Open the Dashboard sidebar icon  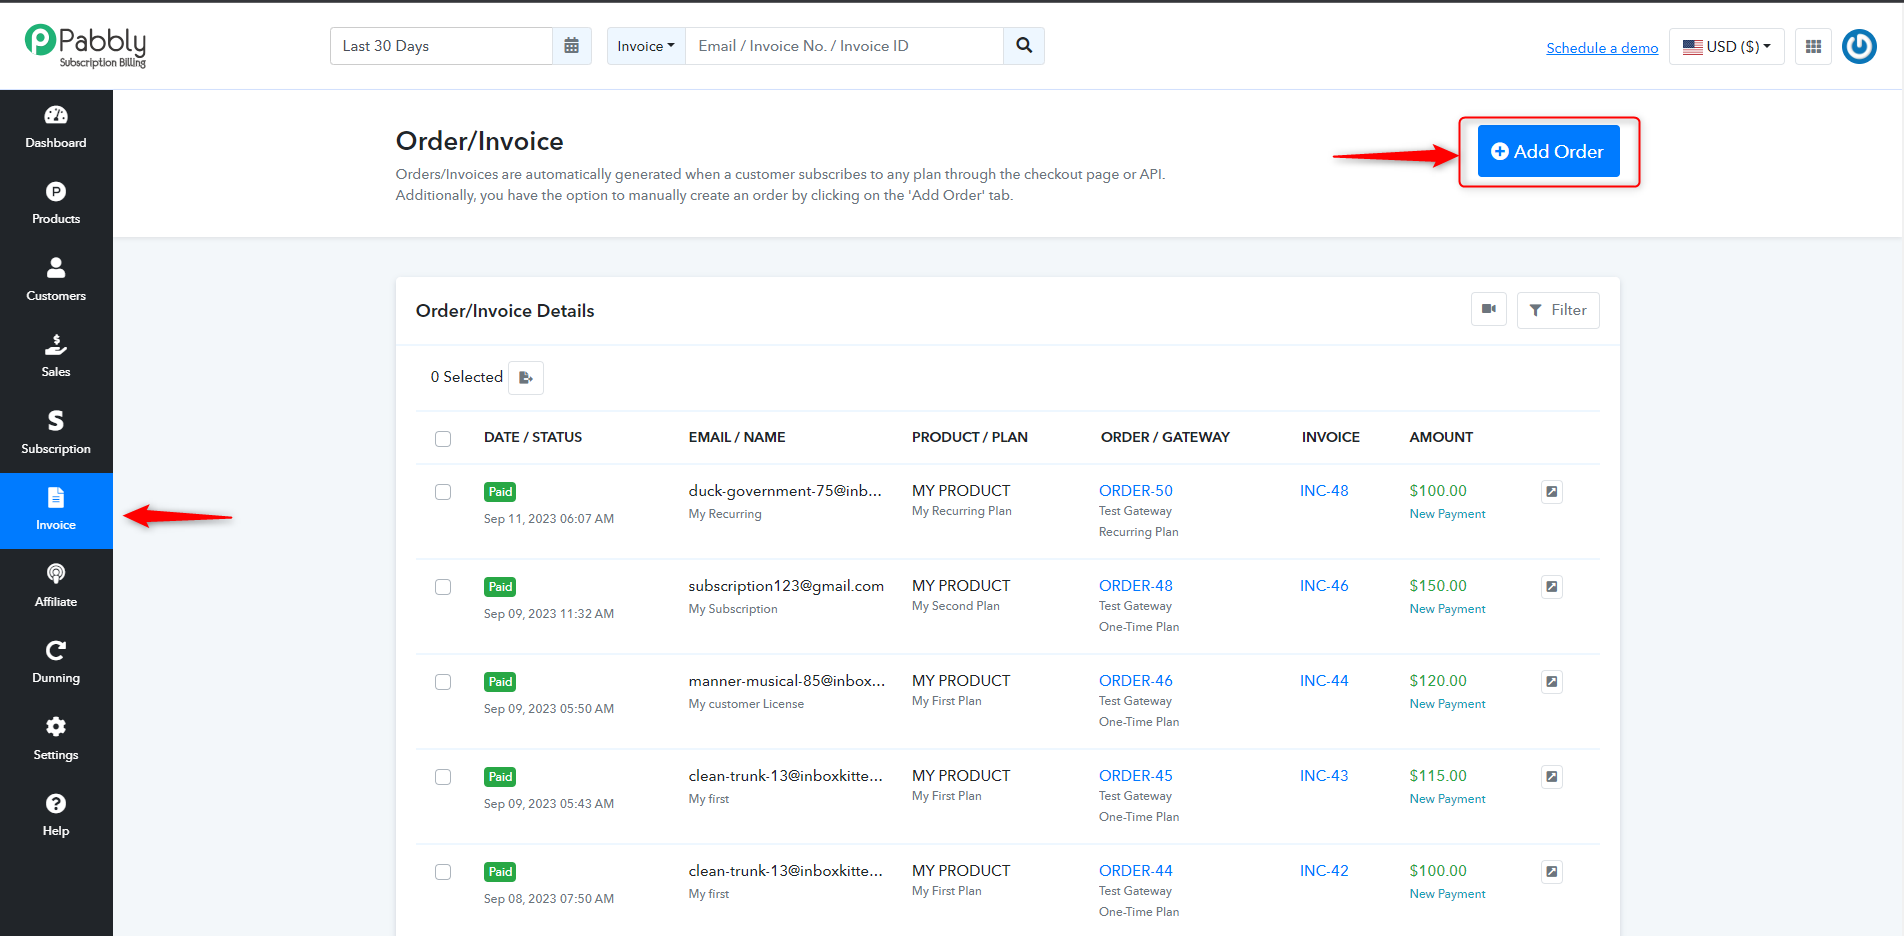[x=56, y=128]
